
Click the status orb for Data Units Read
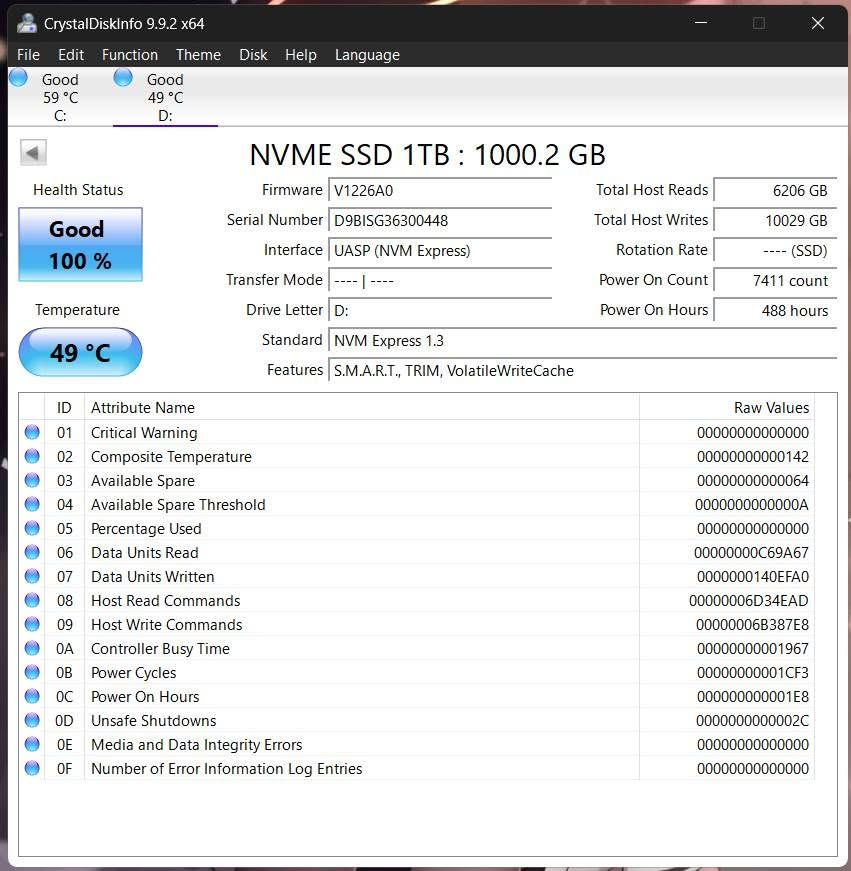click(x=32, y=552)
